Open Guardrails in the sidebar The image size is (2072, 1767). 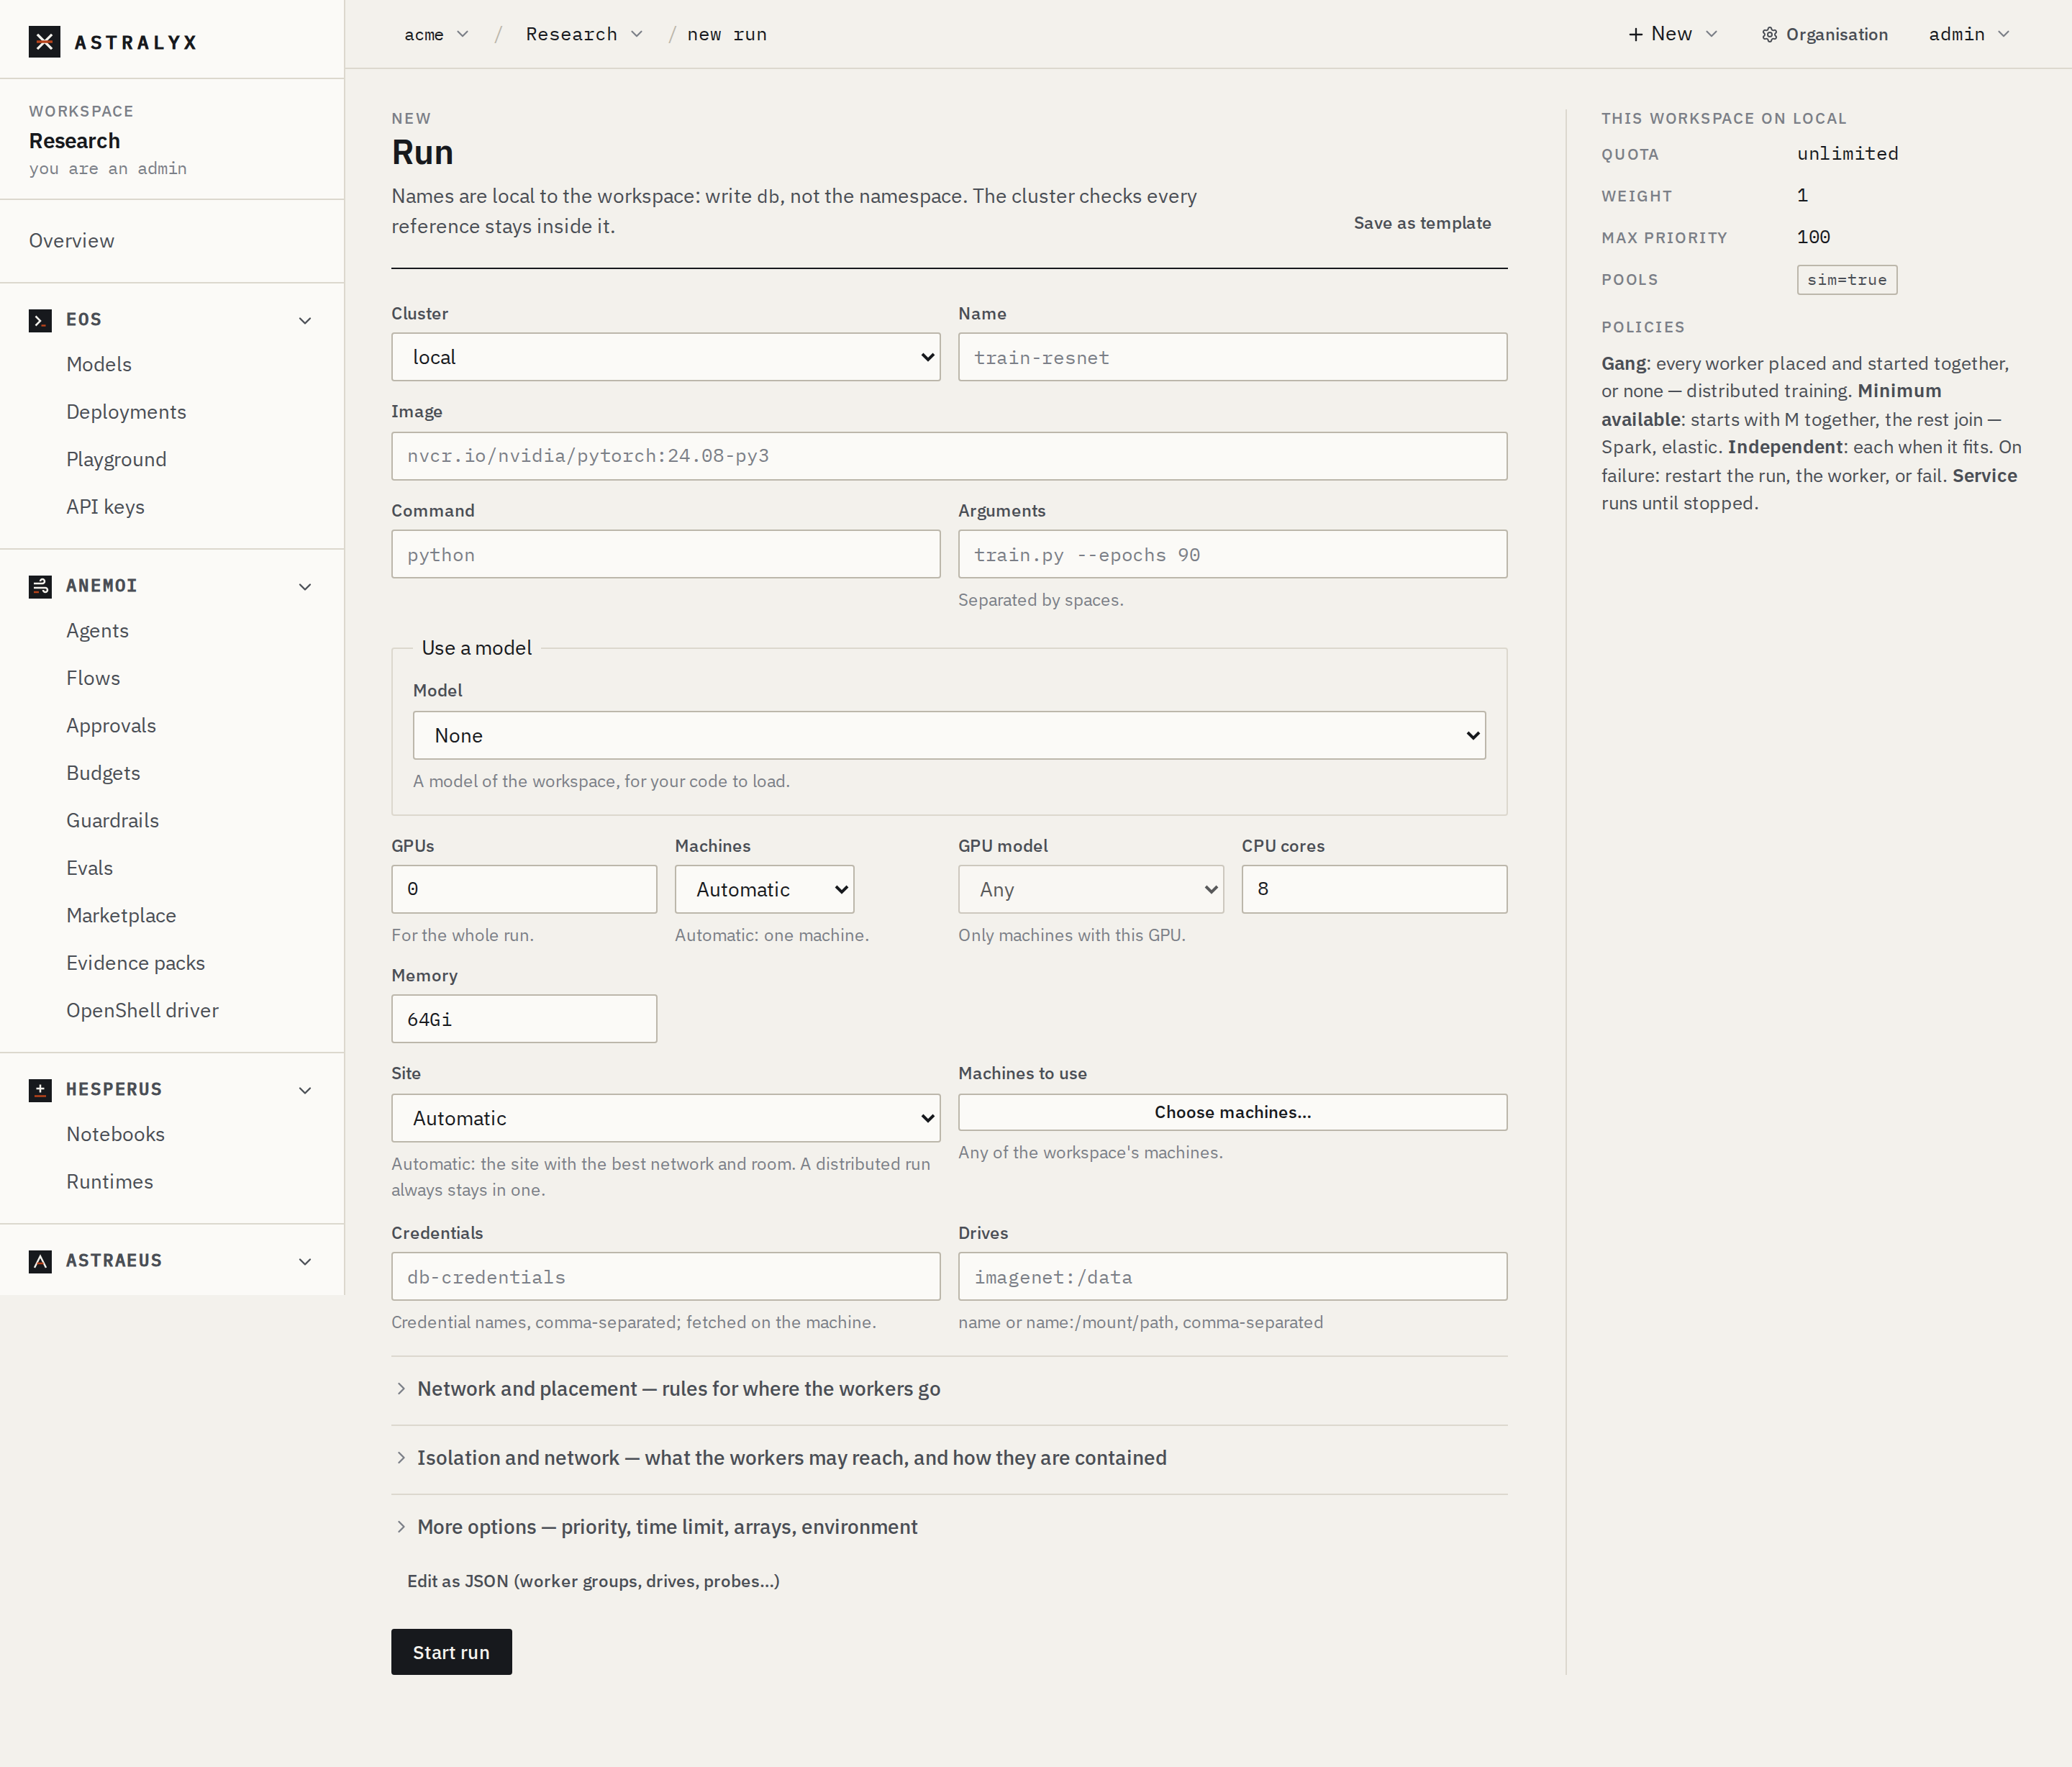[112, 821]
